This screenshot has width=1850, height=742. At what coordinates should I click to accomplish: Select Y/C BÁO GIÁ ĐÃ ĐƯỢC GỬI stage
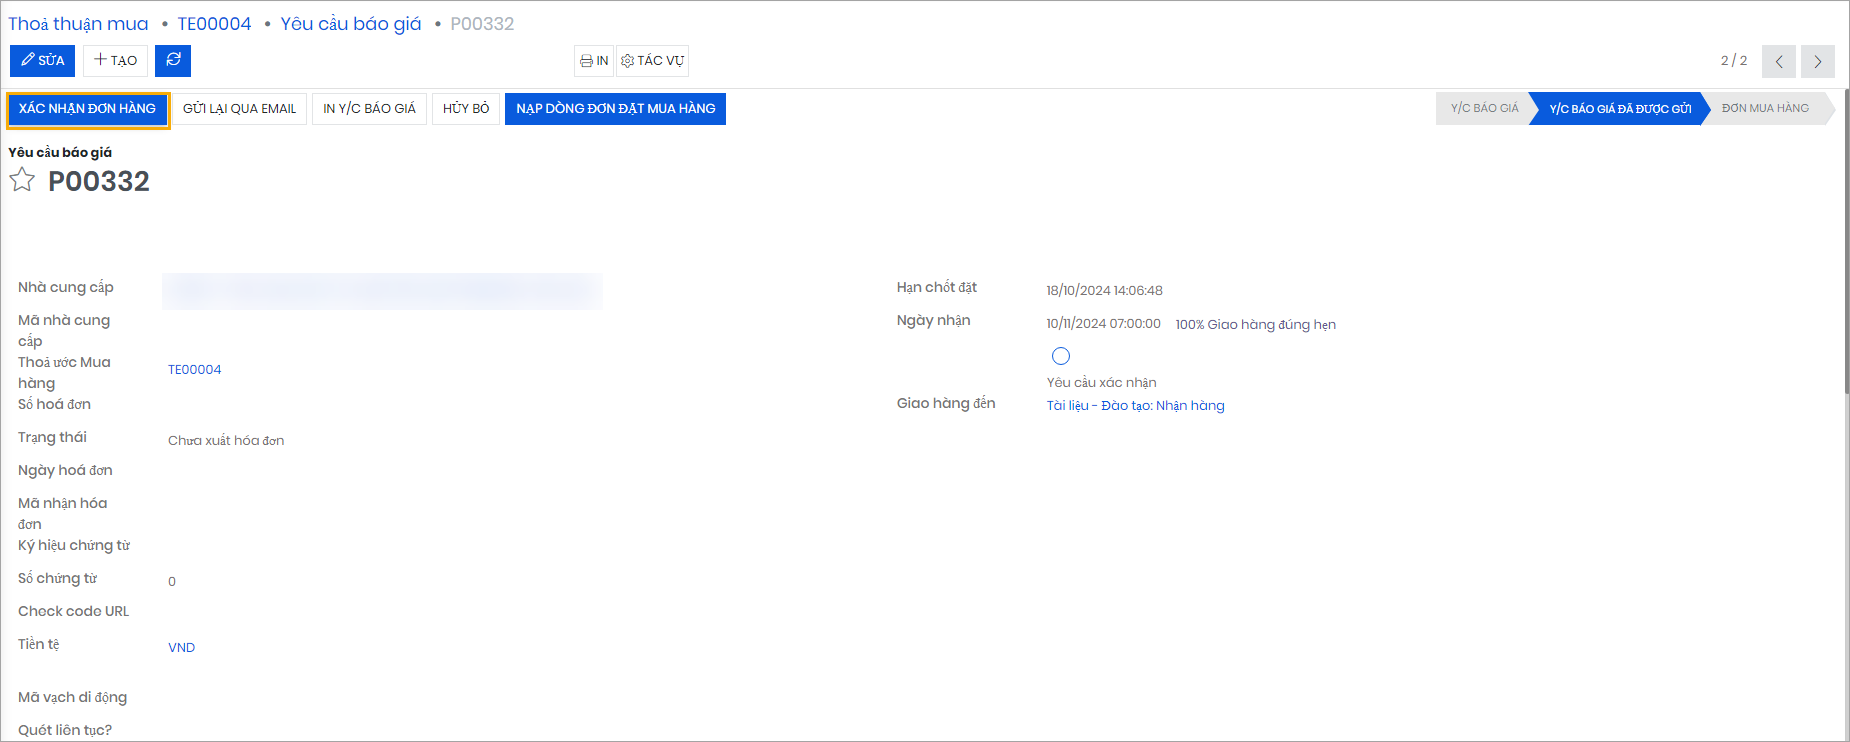(x=1620, y=108)
